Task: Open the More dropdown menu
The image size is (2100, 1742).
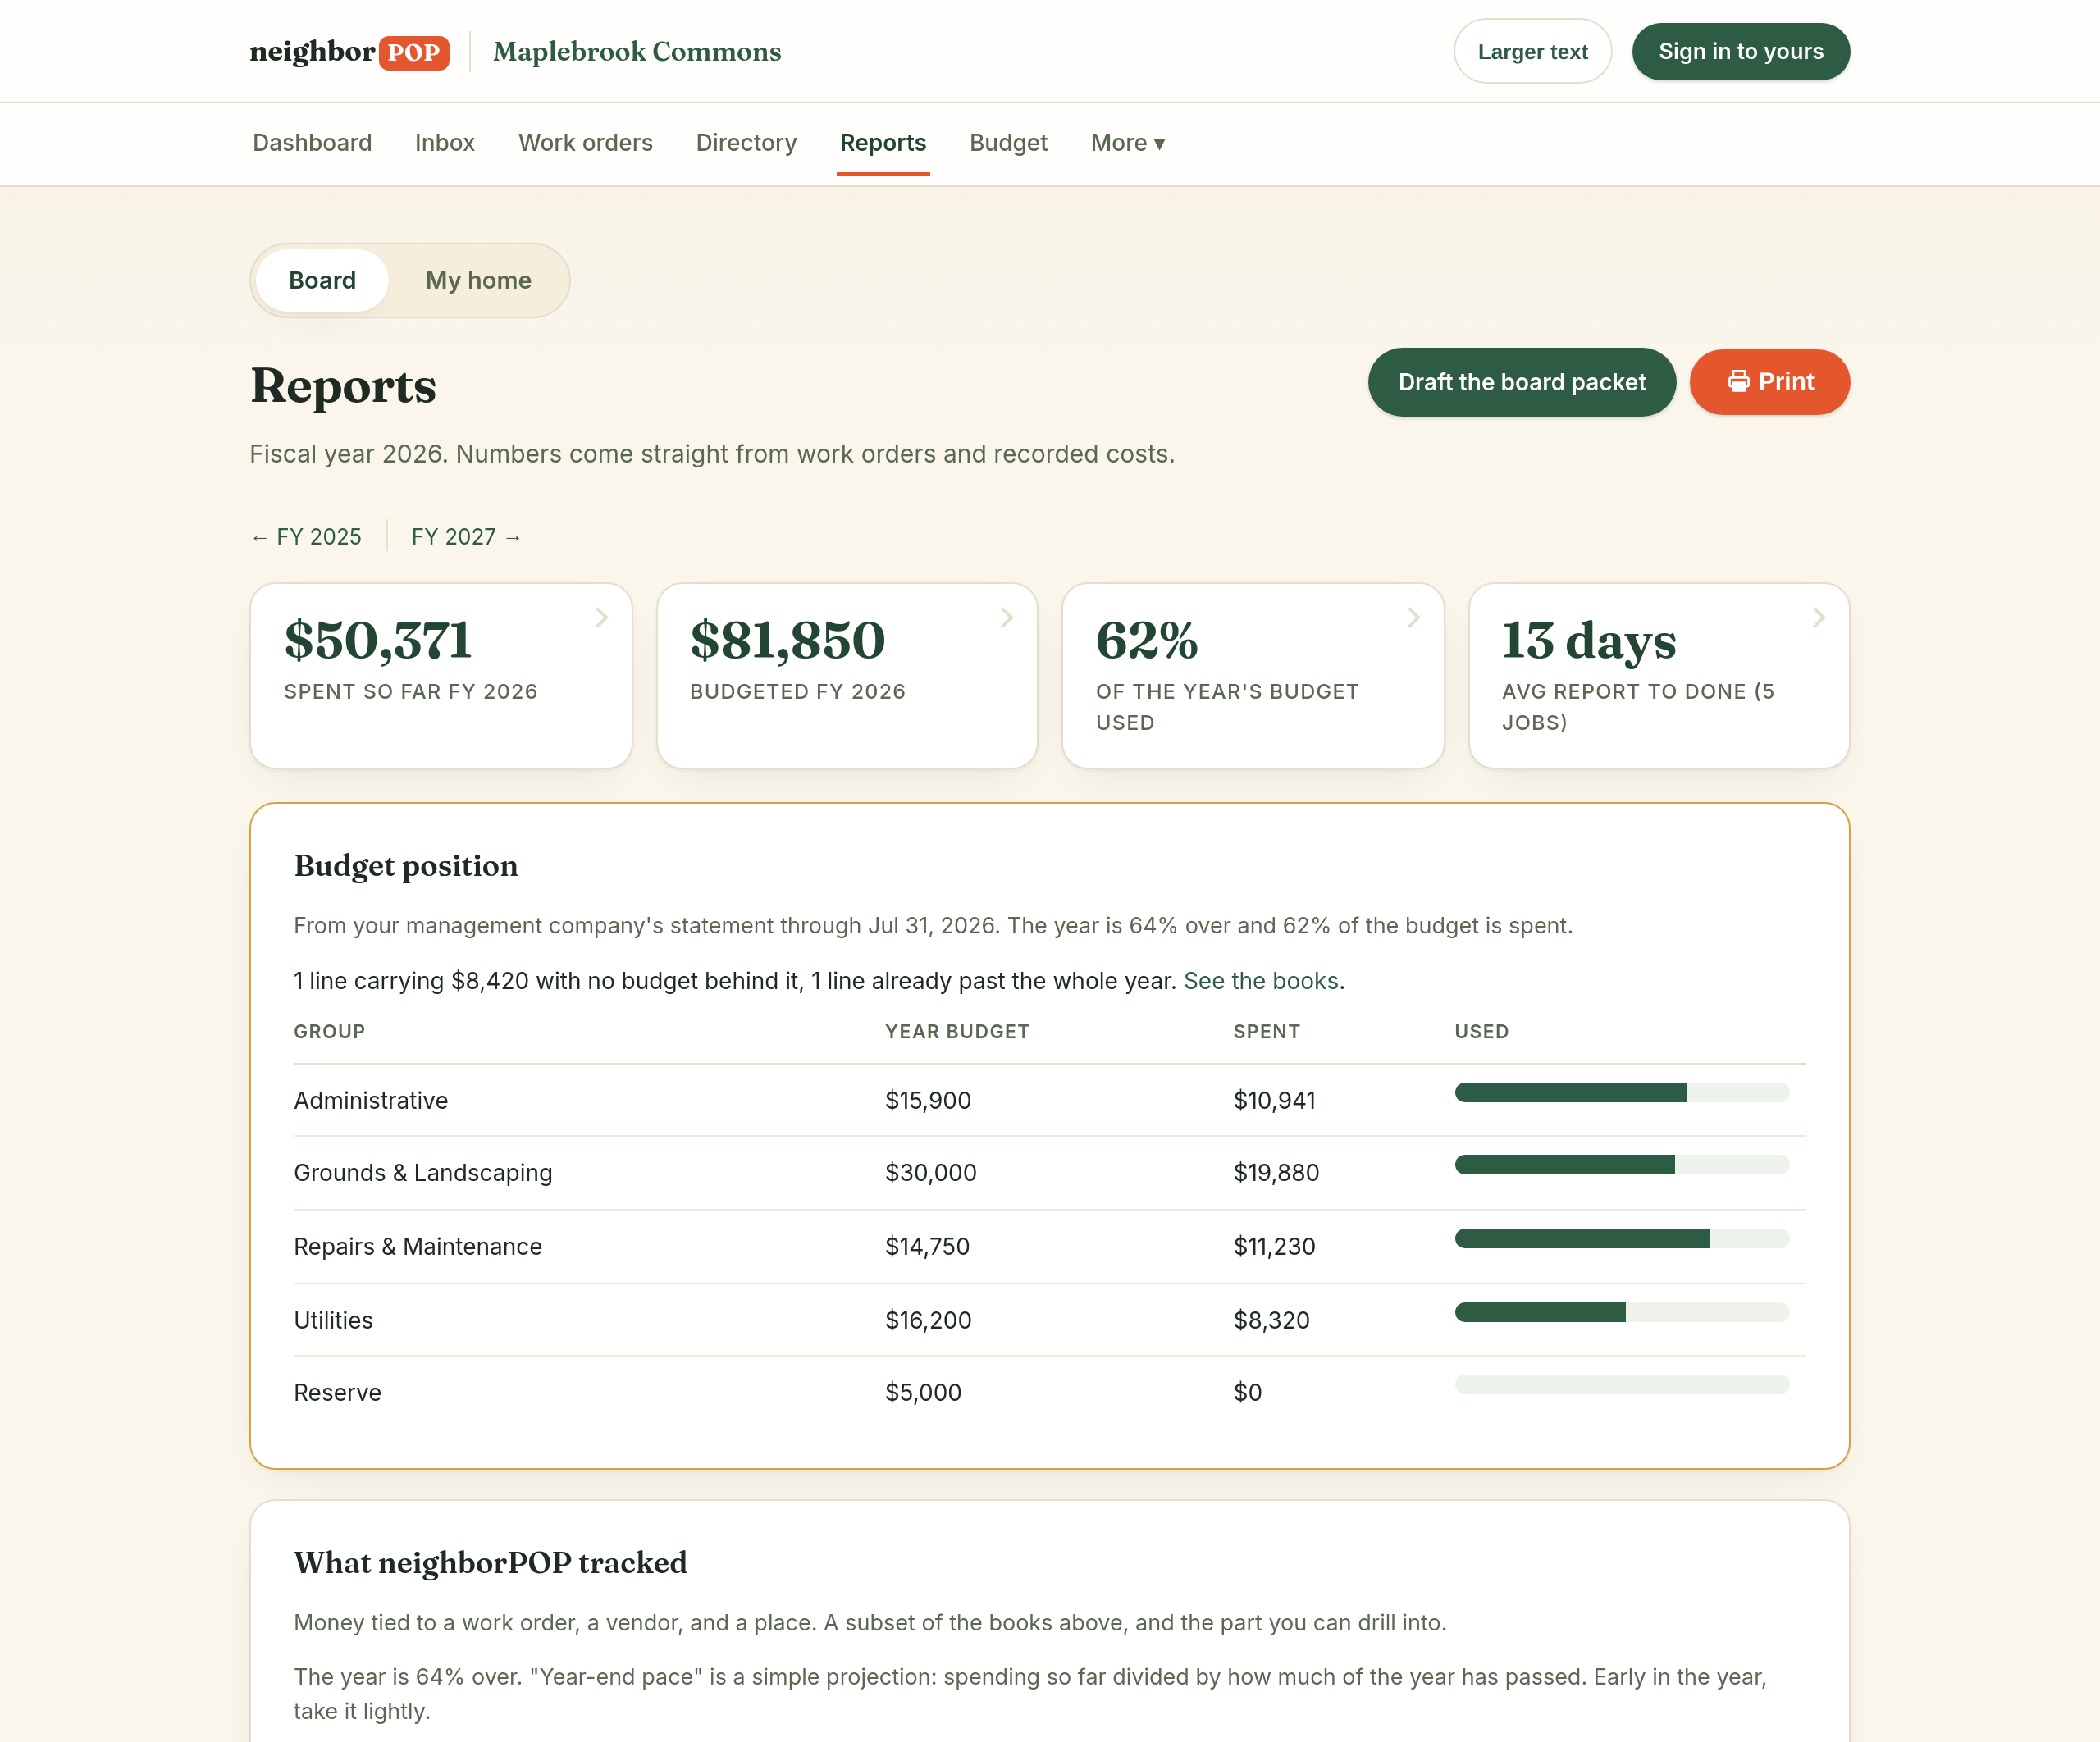Action: [x=1127, y=143]
